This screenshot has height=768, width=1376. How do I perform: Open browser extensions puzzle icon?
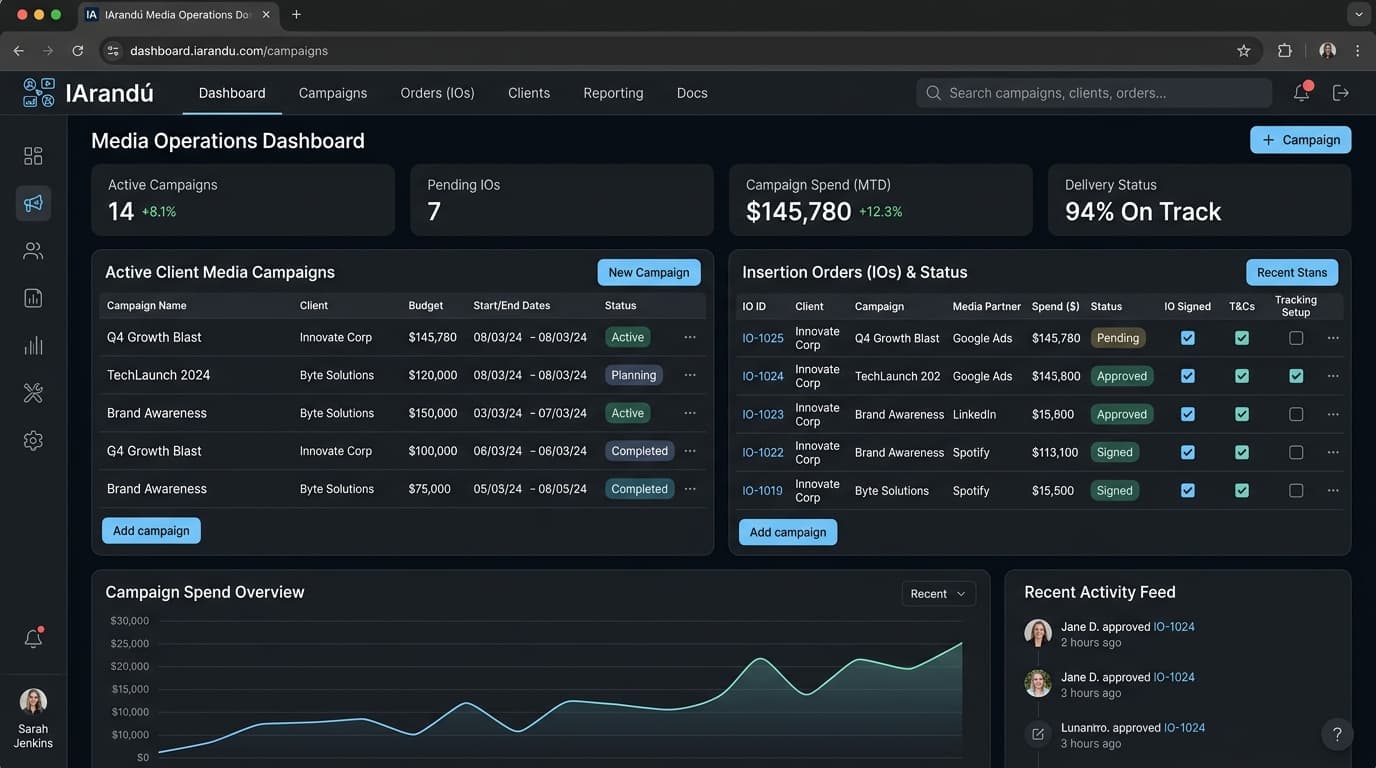click(1285, 50)
